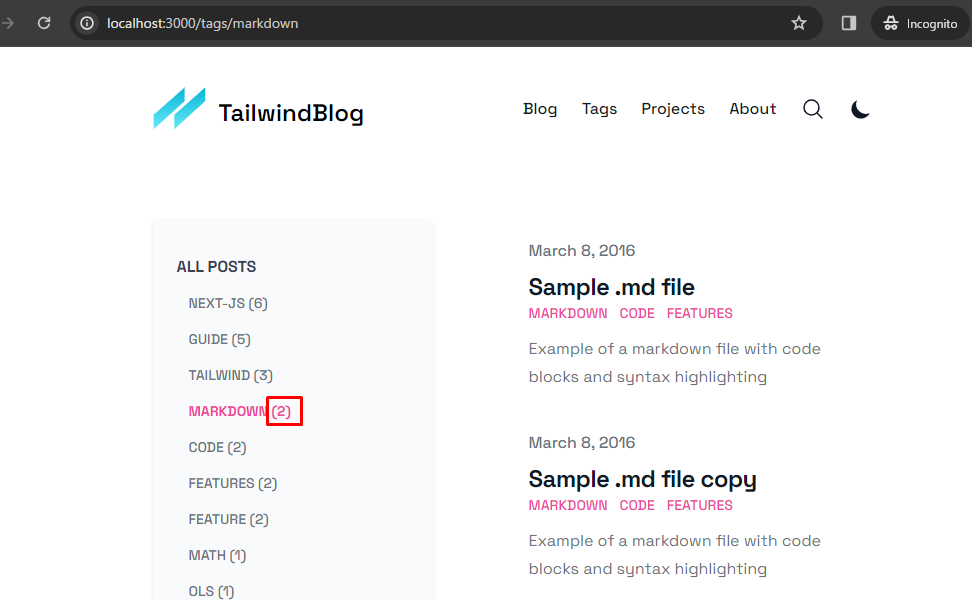Reload the page using the refresh icon
This screenshot has width=972, height=600.
(44, 23)
